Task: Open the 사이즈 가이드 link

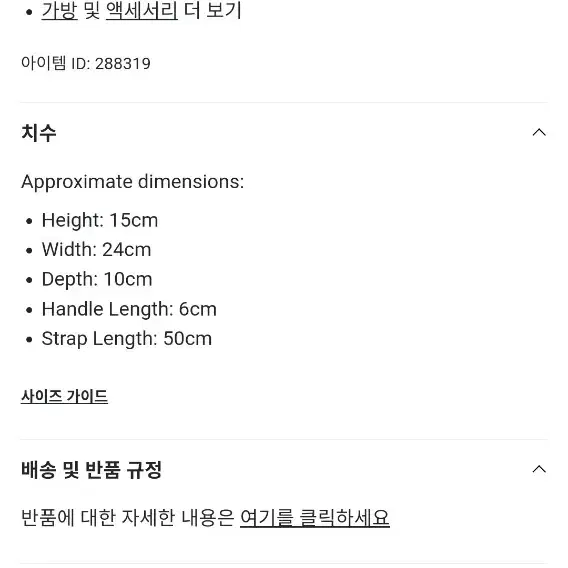Action: [64, 396]
